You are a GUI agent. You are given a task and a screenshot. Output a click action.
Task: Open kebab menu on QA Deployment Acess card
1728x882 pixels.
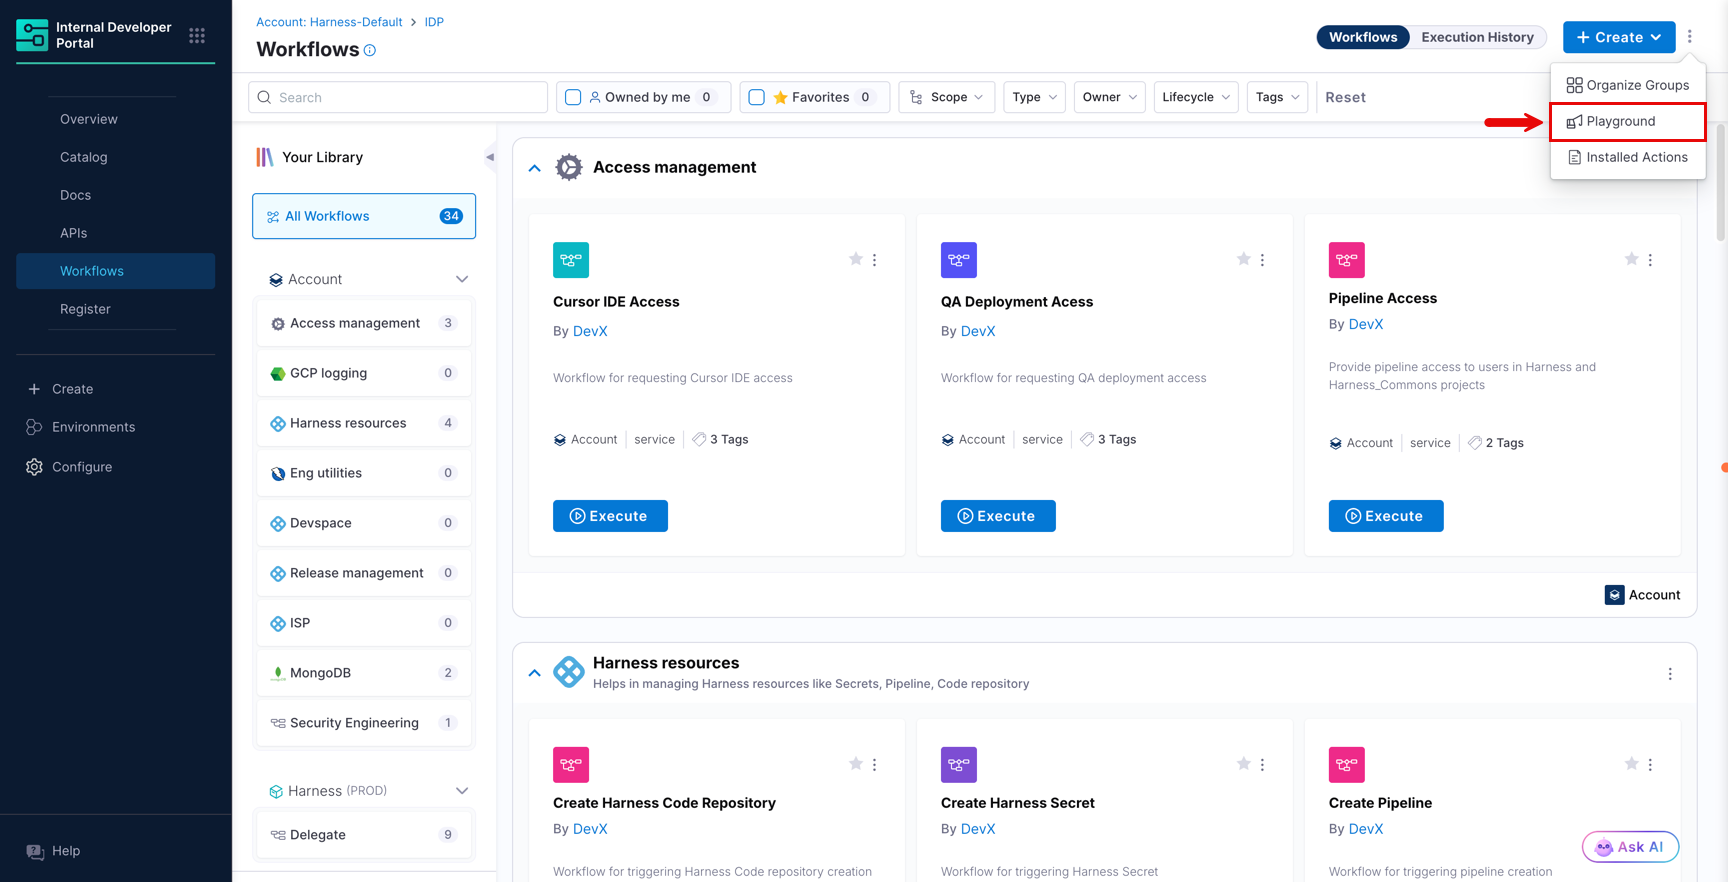tap(1262, 260)
